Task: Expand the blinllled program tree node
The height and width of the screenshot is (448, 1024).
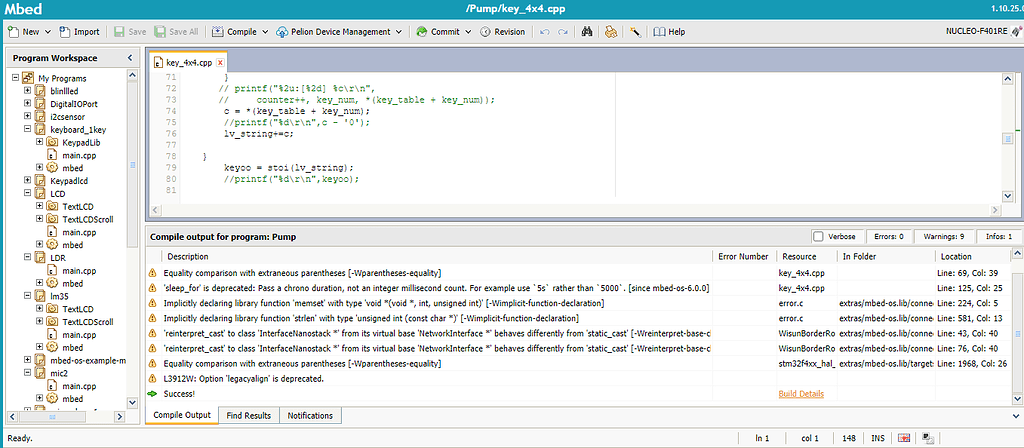Action: coord(27,90)
